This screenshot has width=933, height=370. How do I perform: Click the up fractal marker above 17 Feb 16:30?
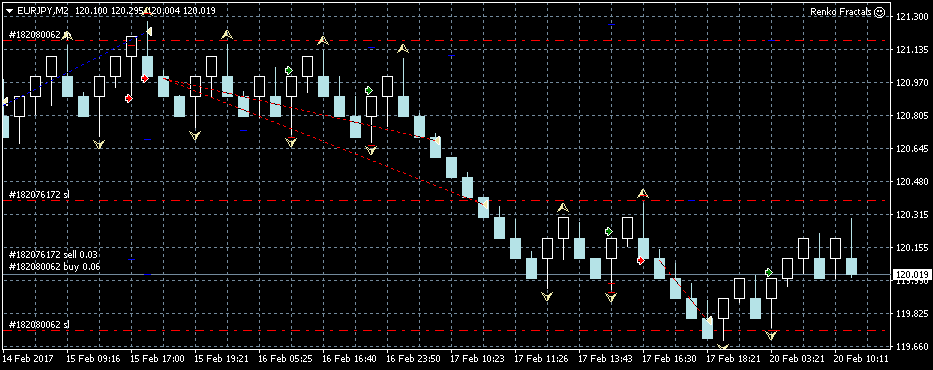(643, 193)
